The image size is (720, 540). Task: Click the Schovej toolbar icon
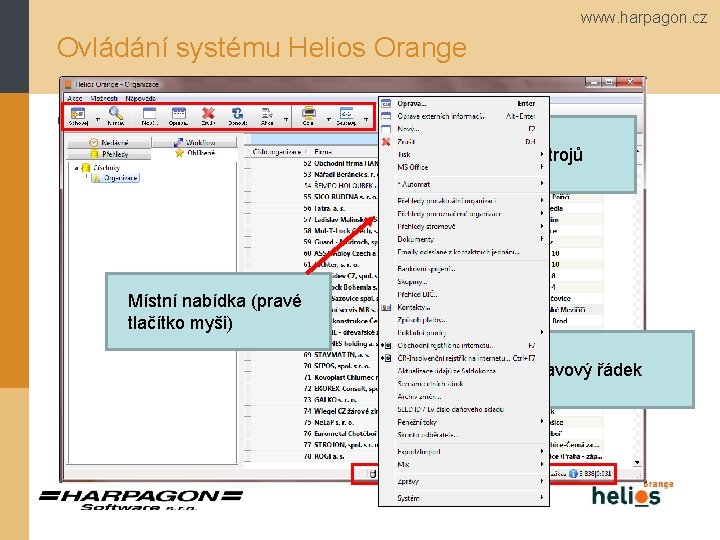click(x=78, y=113)
